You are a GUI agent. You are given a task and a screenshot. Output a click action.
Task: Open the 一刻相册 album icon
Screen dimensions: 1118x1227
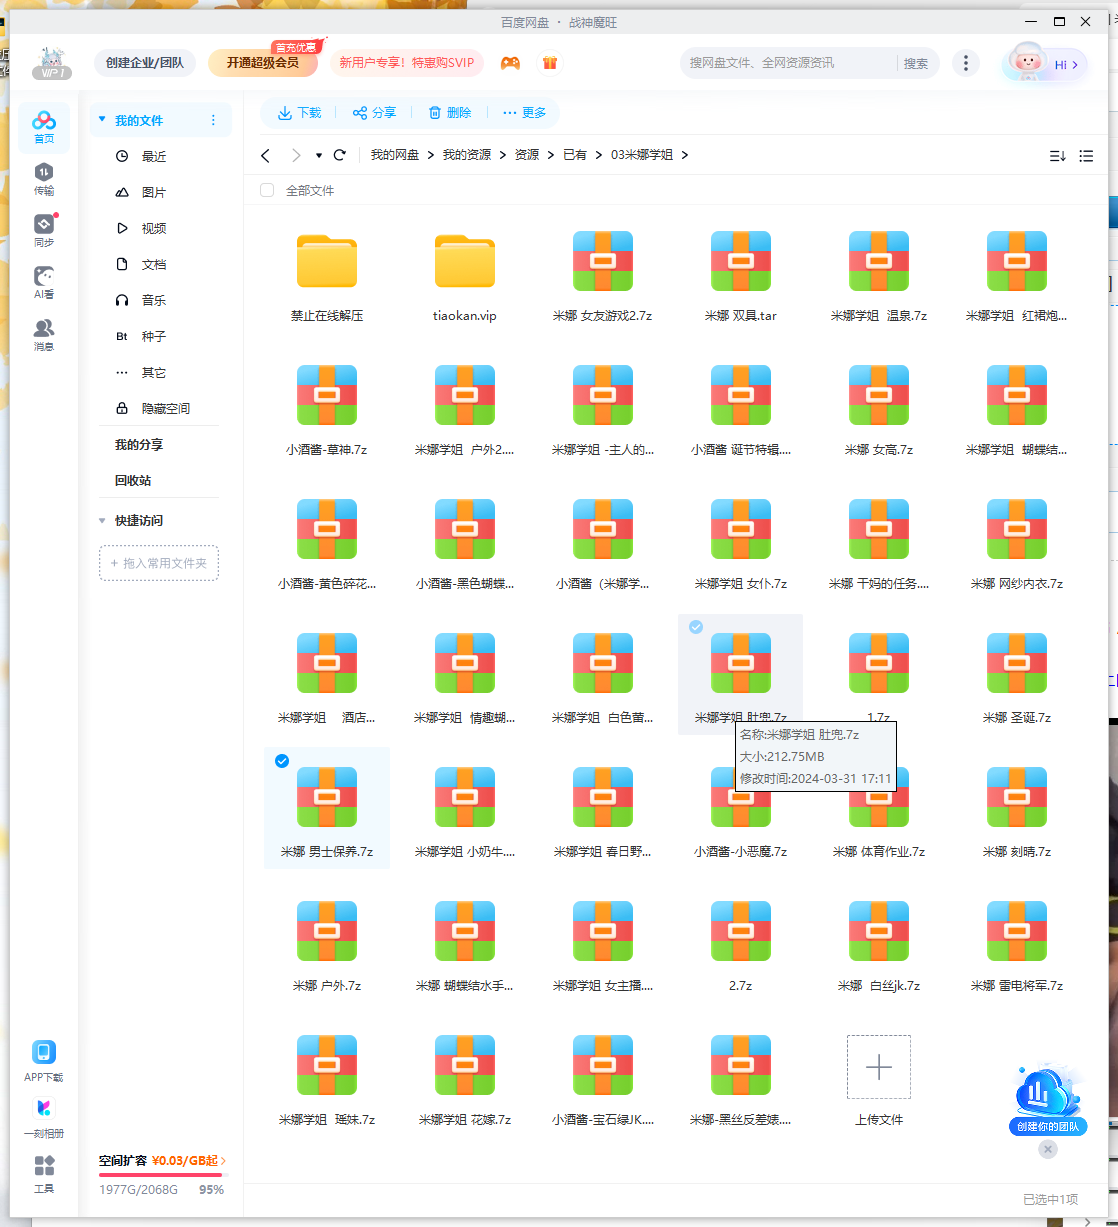(x=44, y=1117)
